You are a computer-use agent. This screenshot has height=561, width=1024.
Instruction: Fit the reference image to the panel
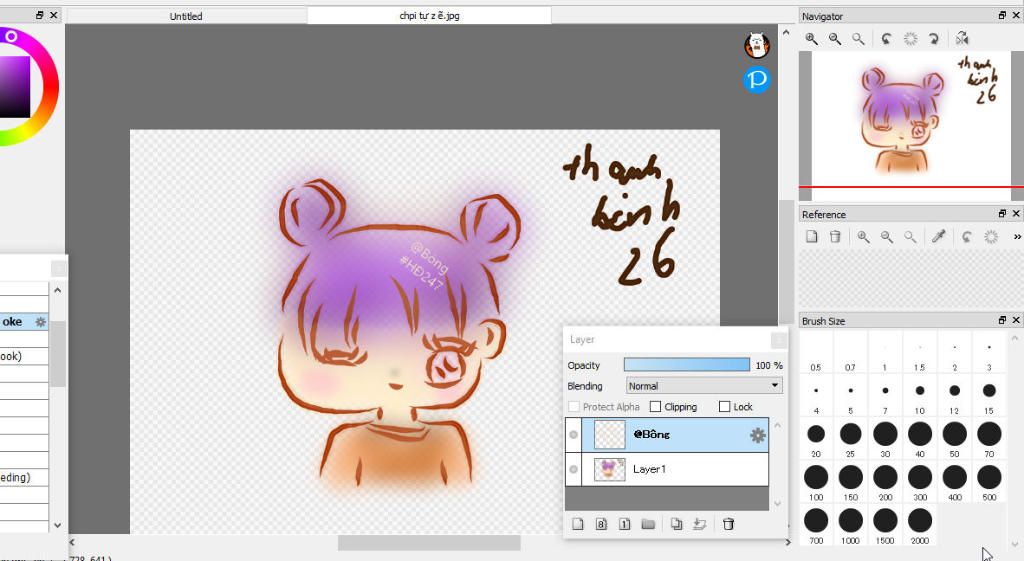910,236
